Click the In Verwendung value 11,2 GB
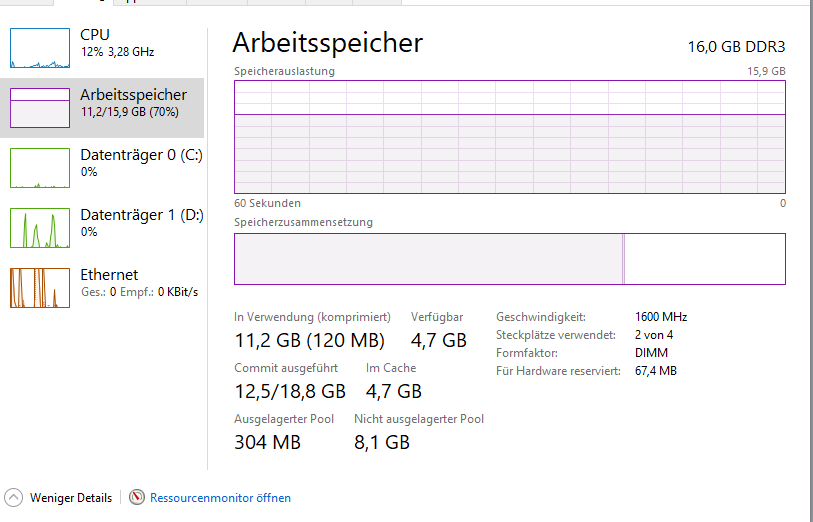This screenshot has height=522, width=813. pyautogui.click(x=267, y=340)
